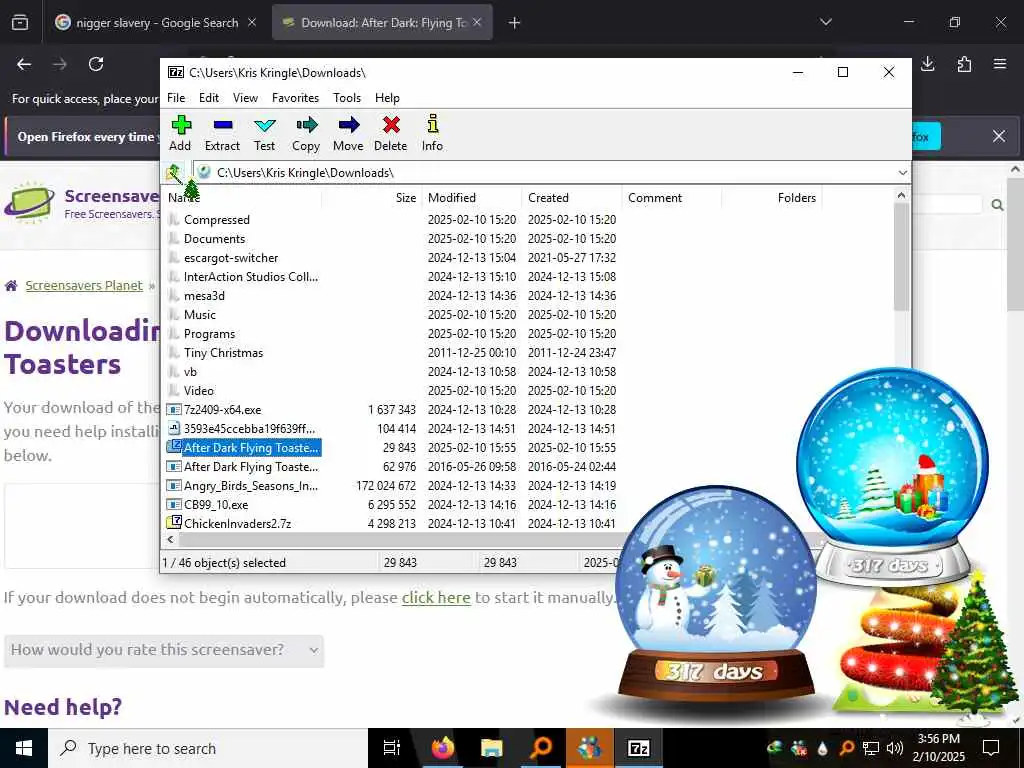The width and height of the screenshot is (1024, 768).
Task: Select the 3593e45ccebba19f639ff... file
Action: coord(249,428)
